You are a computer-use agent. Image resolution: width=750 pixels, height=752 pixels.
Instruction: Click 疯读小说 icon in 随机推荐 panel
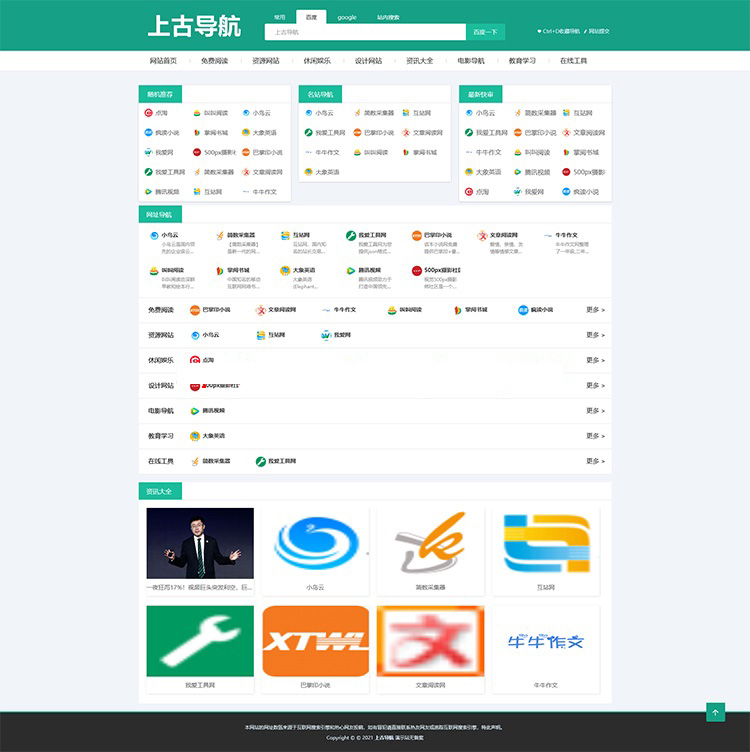[x=148, y=133]
